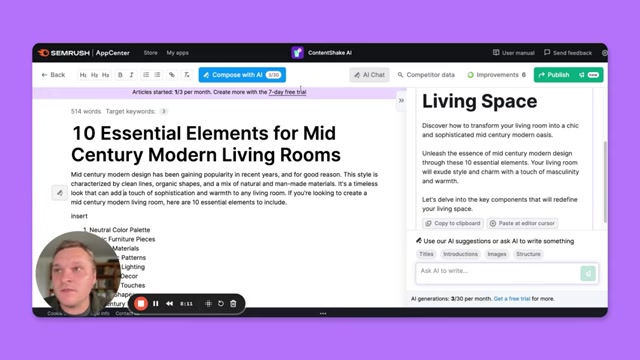Focus the Ask AI to write field

tap(498, 273)
